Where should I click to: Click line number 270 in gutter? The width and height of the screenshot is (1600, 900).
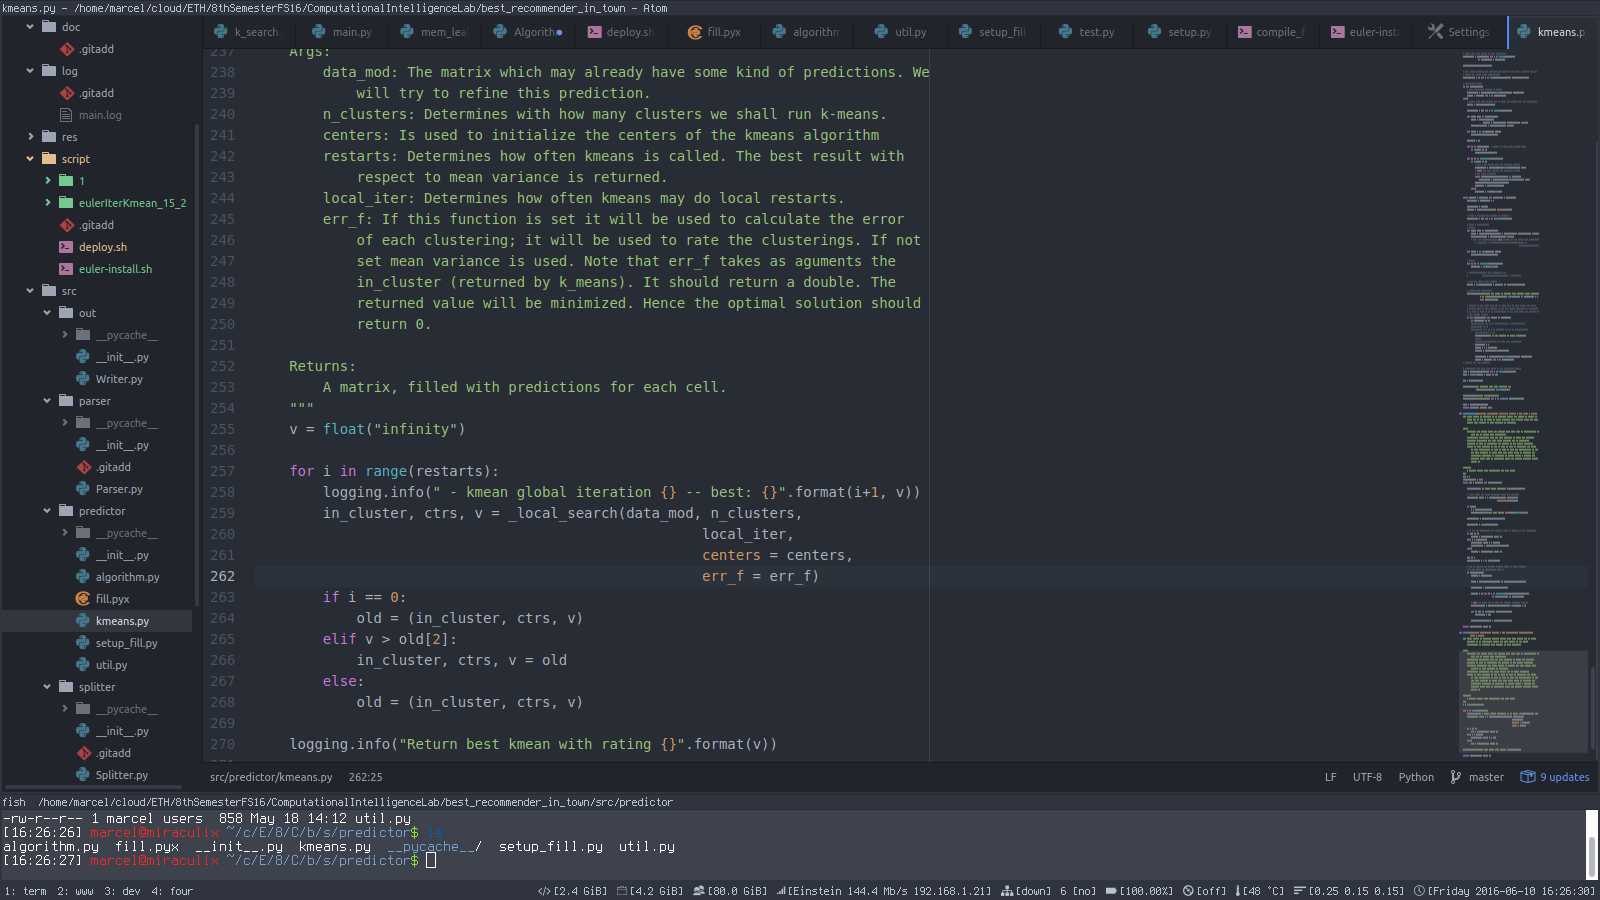[222, 744]
